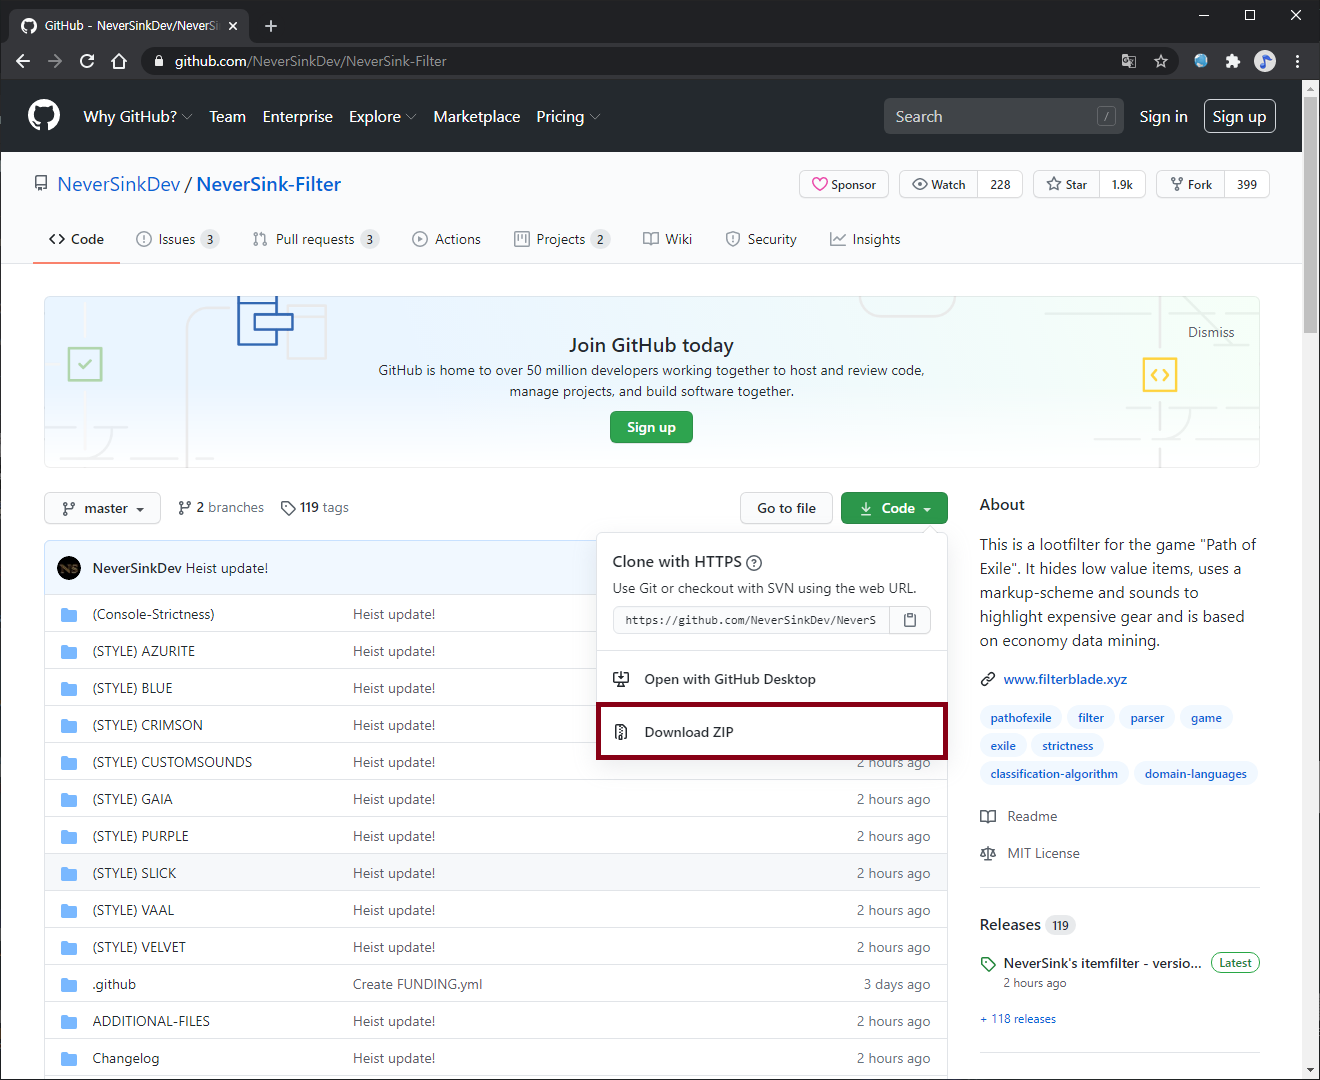The width and height of the screenshot is (1320, 1080).
Task: Open Projects tab
Action: 561,239
